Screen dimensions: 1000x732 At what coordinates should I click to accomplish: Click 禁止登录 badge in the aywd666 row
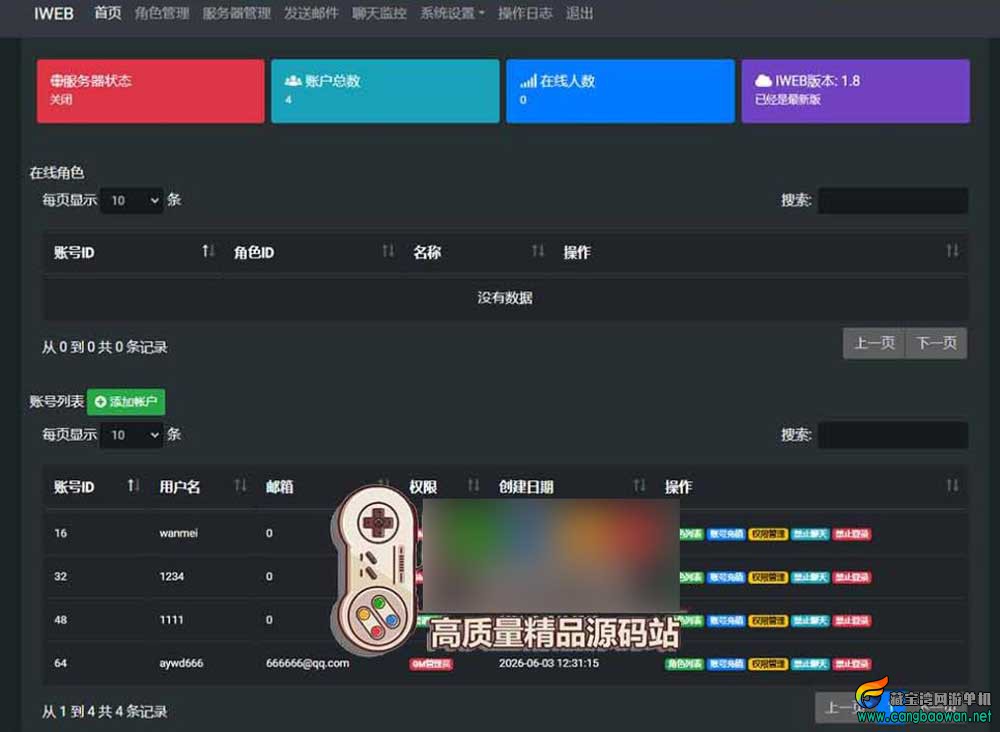pos(852,664)
